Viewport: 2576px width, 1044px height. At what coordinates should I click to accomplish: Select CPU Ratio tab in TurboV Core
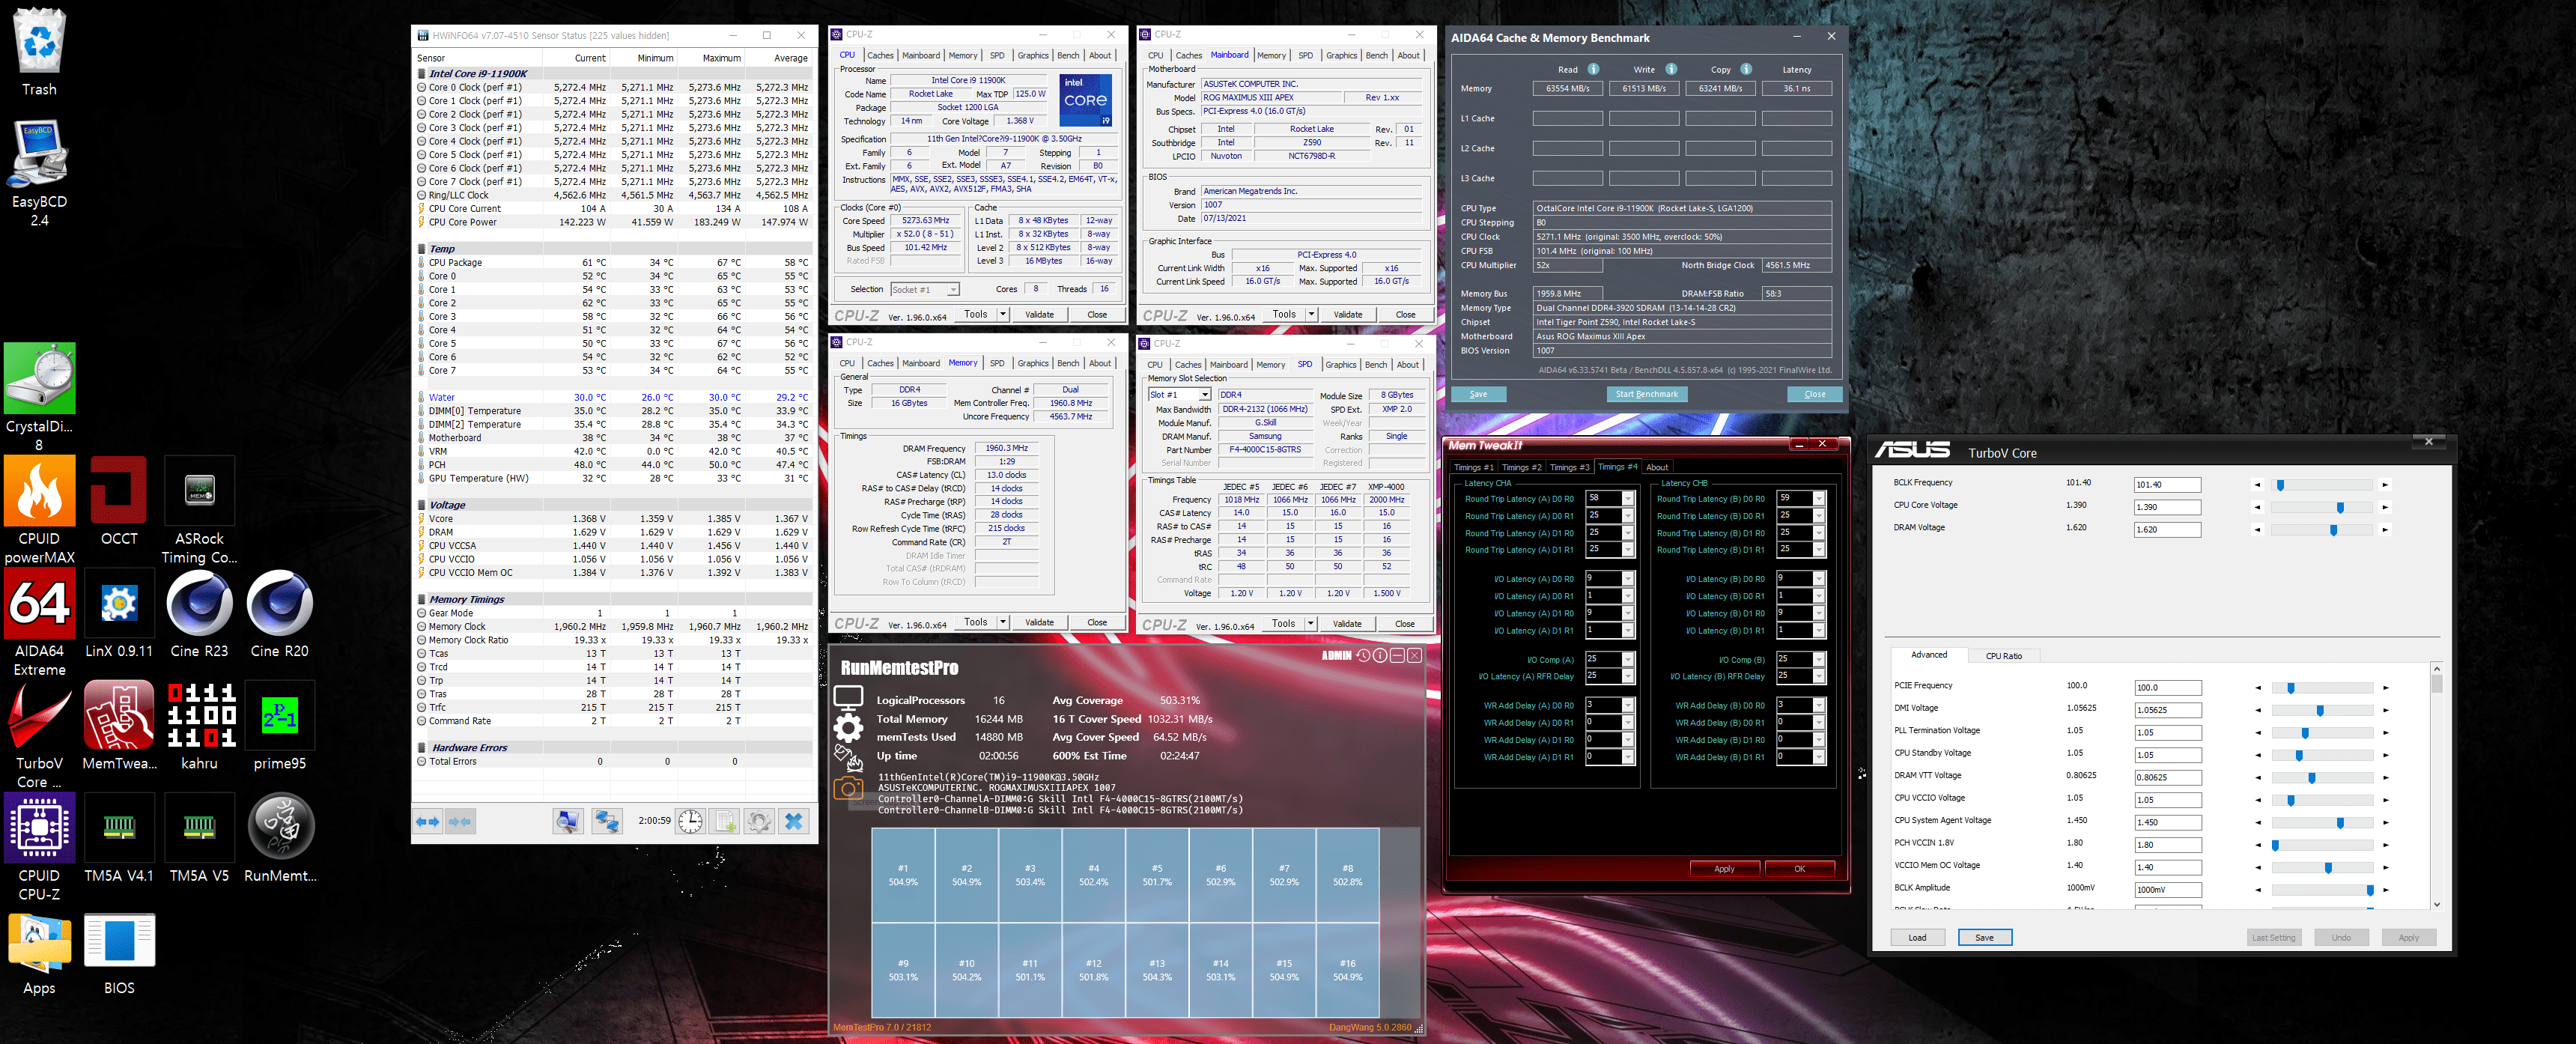click(2003, 656)
